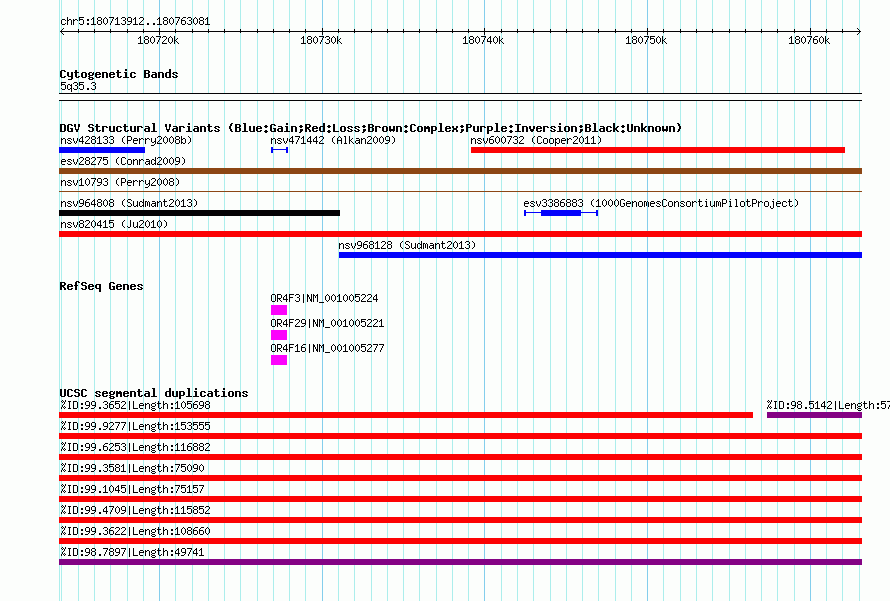Click the DGV Structural Variants track title
Image resolution: width=890 pixels, height=601 pixels.
click(x=371, y=128)
